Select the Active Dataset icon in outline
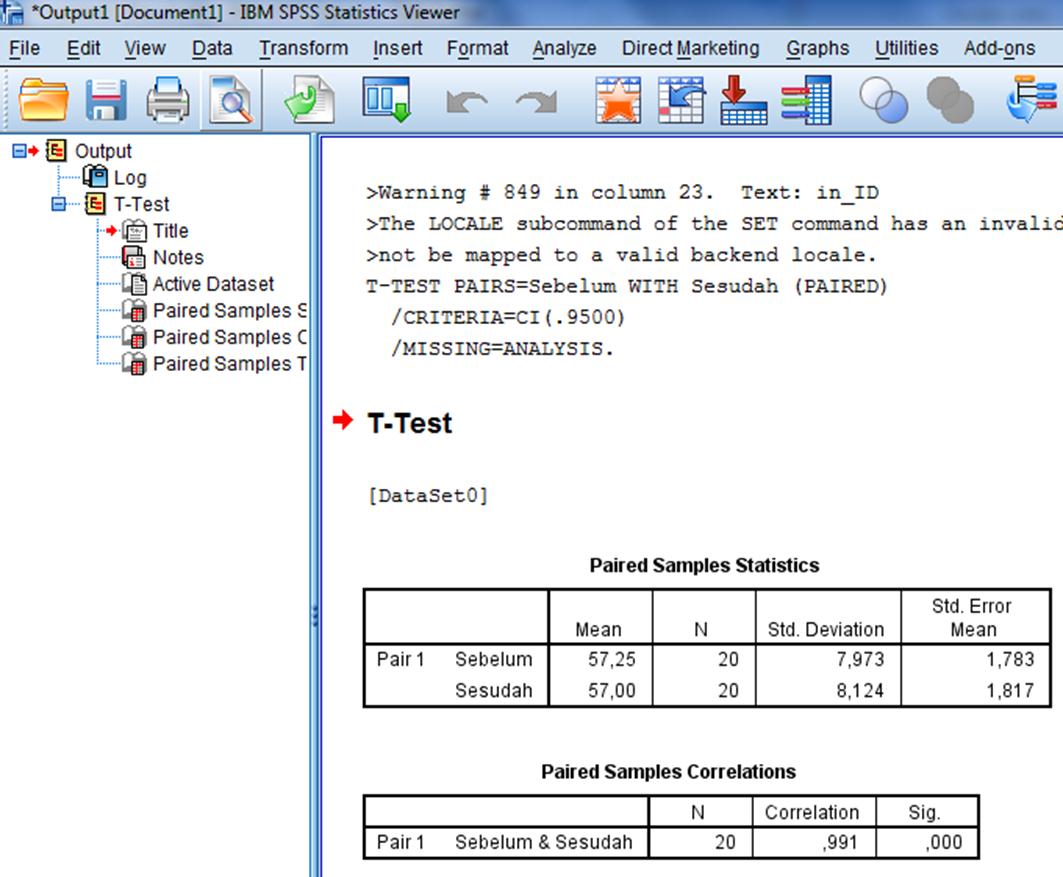Viewport: 1063px width, 877px height. (x=134, y=283)
